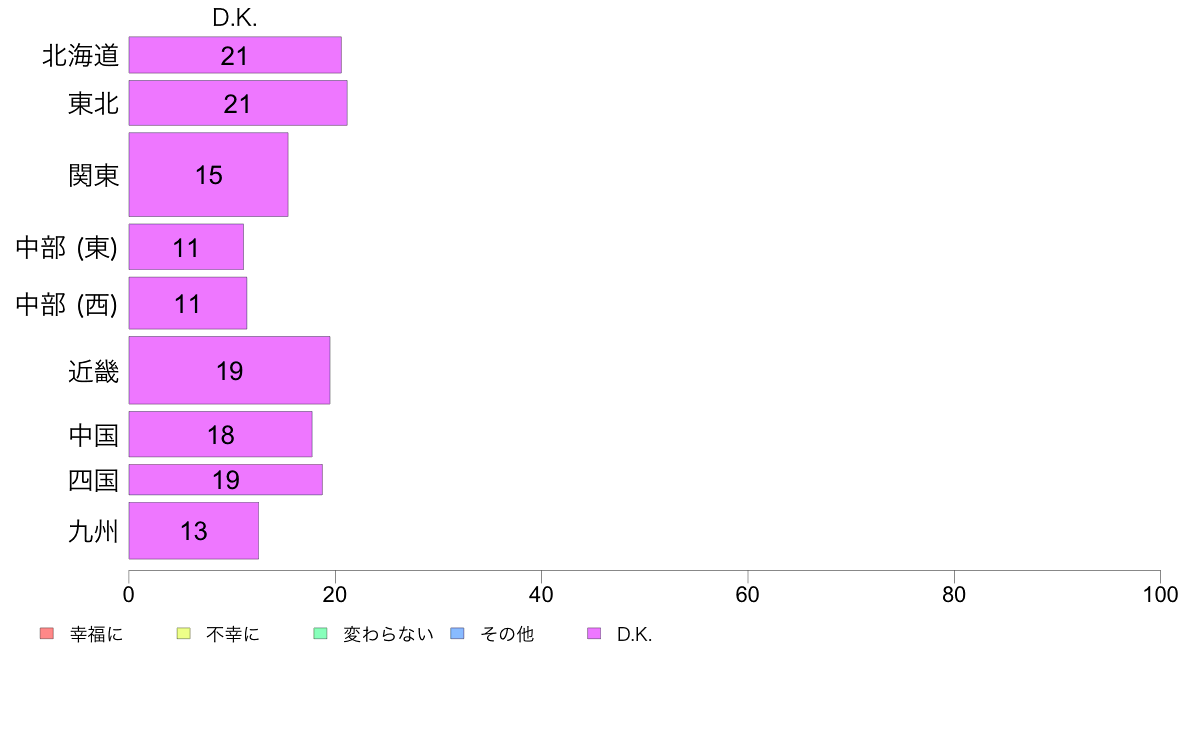
Task: Select the 北海道 bar showing 21
Action: tap(235, 55)
